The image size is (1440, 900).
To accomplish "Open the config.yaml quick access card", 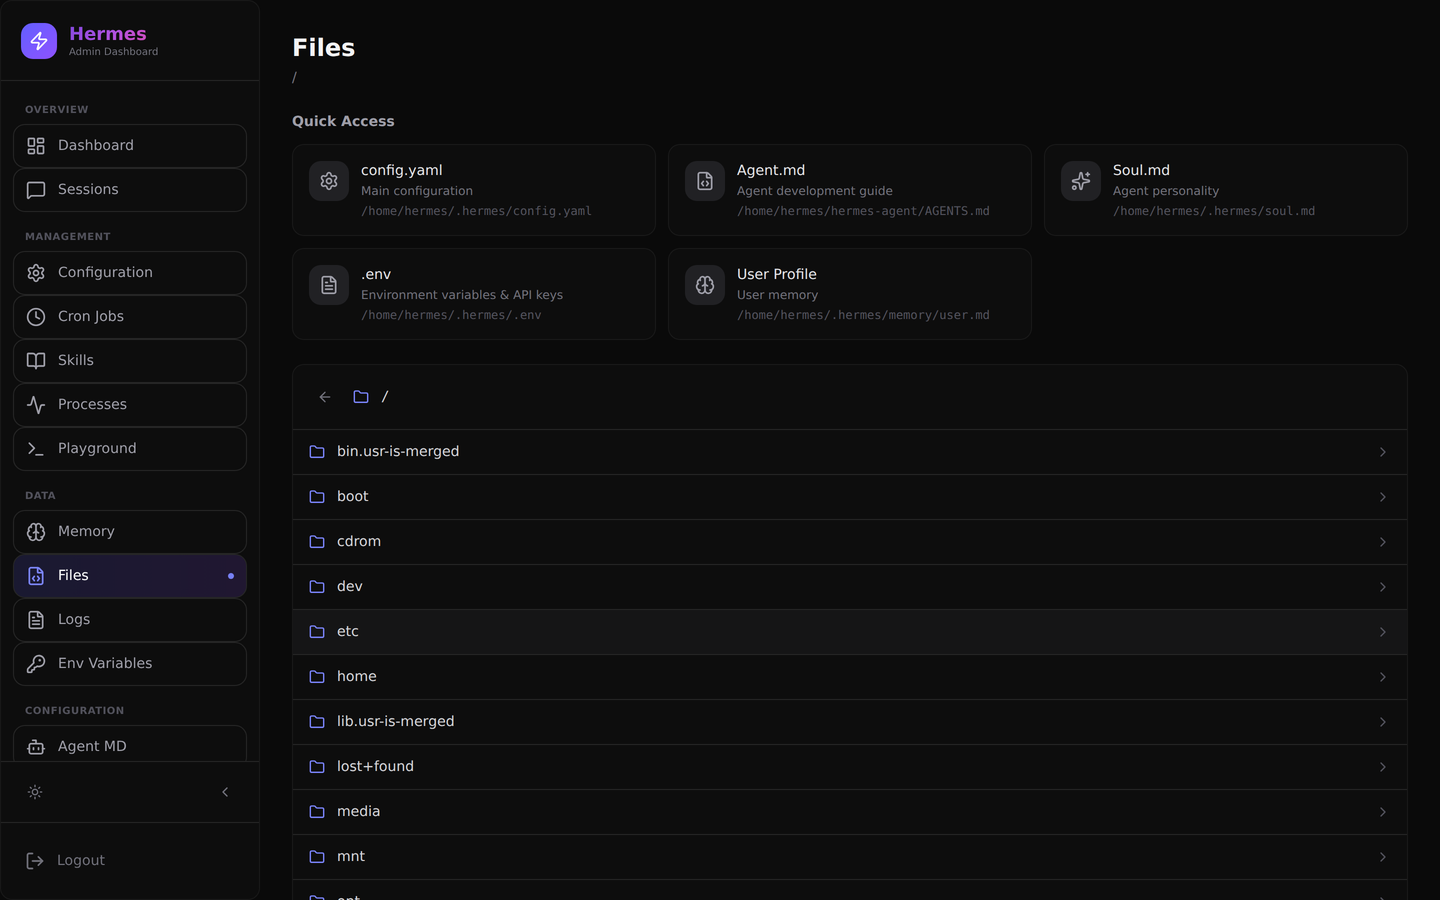I will pos(474,190).
